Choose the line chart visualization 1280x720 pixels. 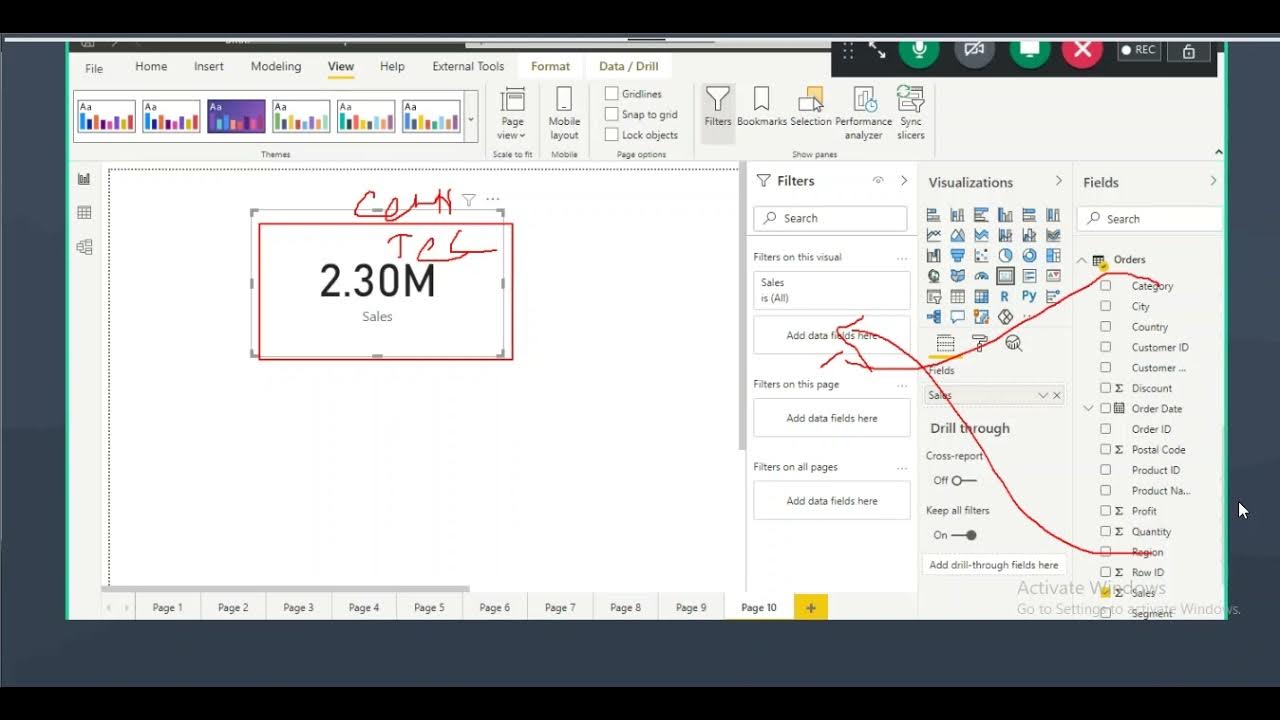point(933,235)
